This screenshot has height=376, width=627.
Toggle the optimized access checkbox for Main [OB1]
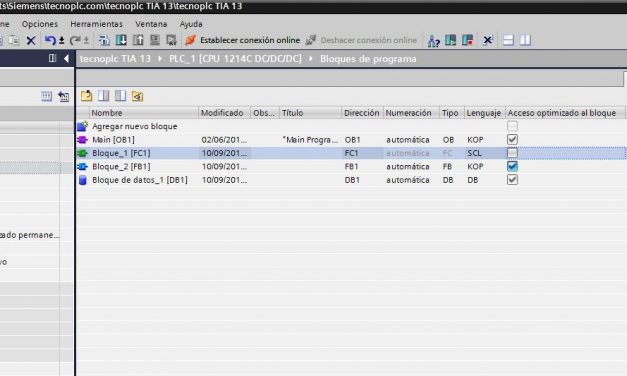(x=512, y=139)
